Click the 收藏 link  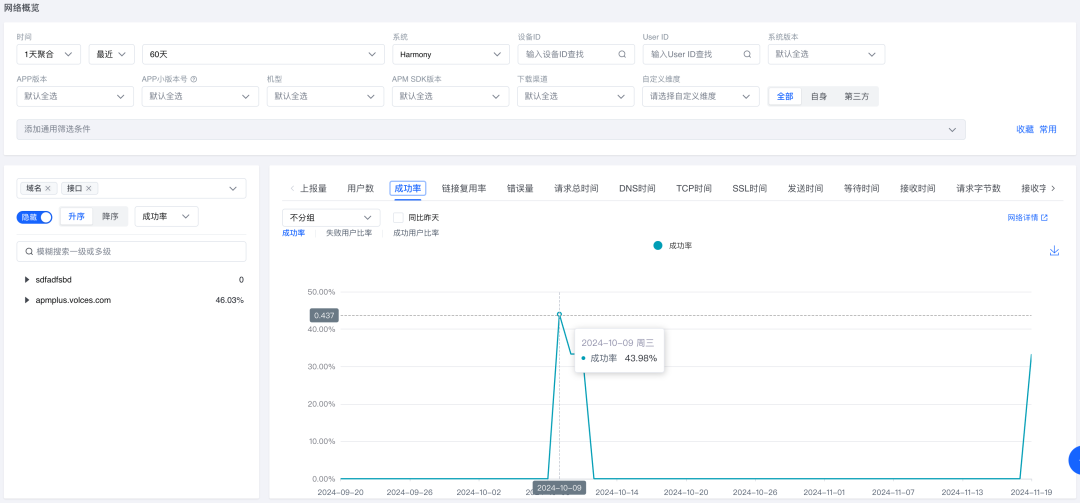(x=1025, y=129)
